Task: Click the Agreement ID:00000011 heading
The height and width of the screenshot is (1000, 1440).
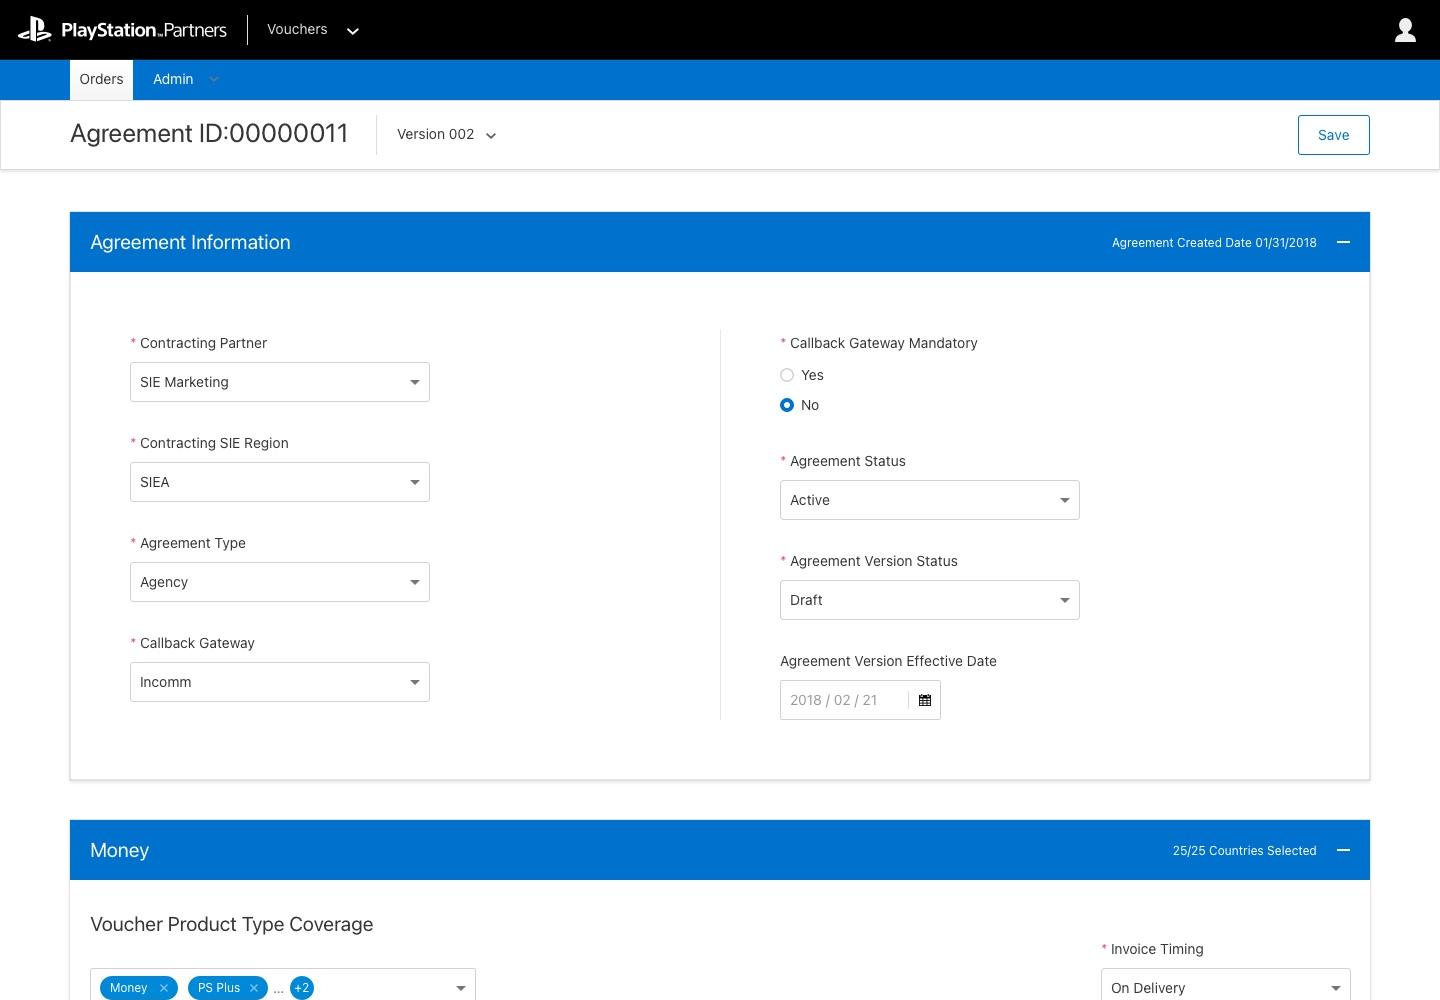Action: click(x=209, y=134)
